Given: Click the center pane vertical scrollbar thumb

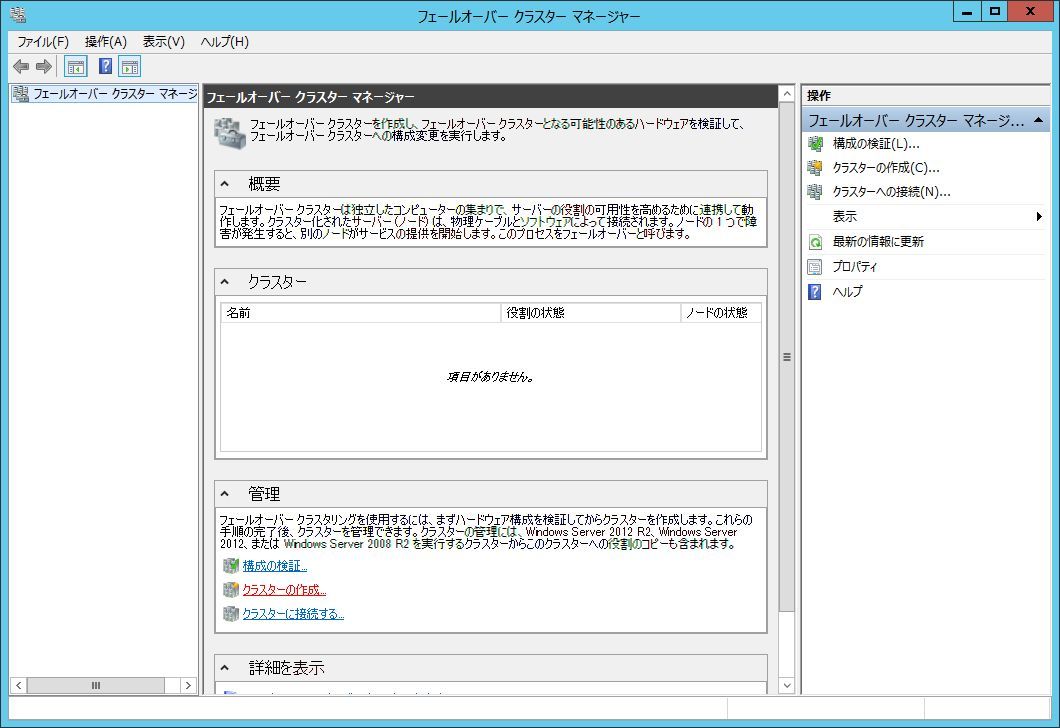Looking at the screenshot, I should tap(786, 357).
